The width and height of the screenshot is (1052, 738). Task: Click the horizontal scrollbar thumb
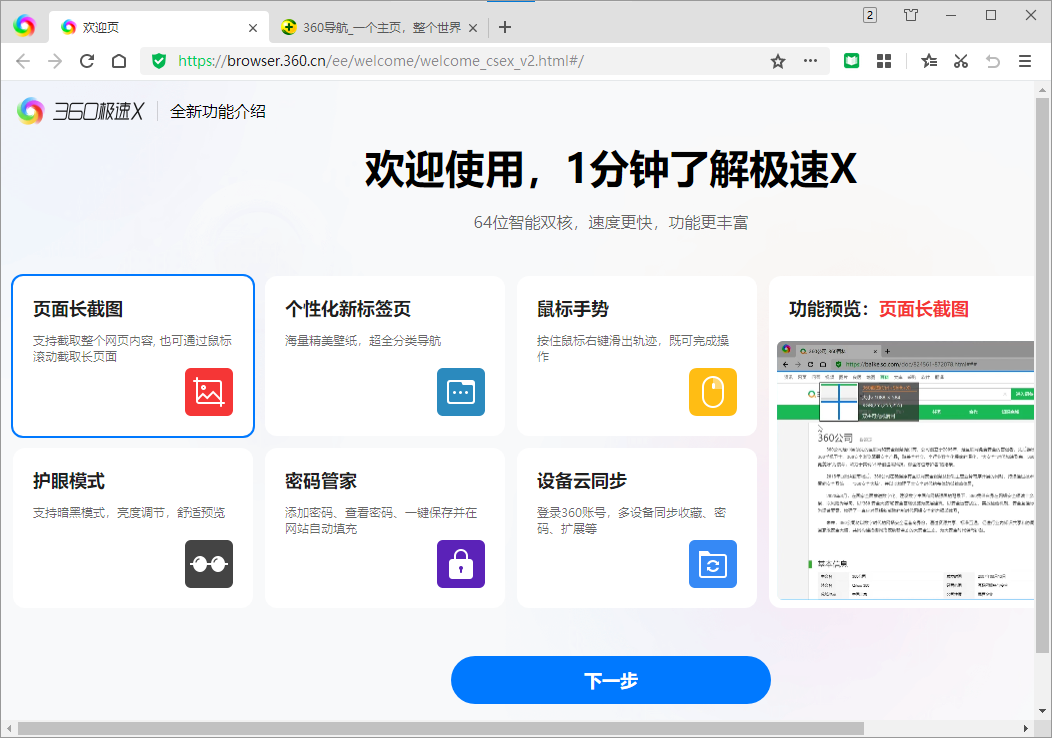[x=441, y=729]
